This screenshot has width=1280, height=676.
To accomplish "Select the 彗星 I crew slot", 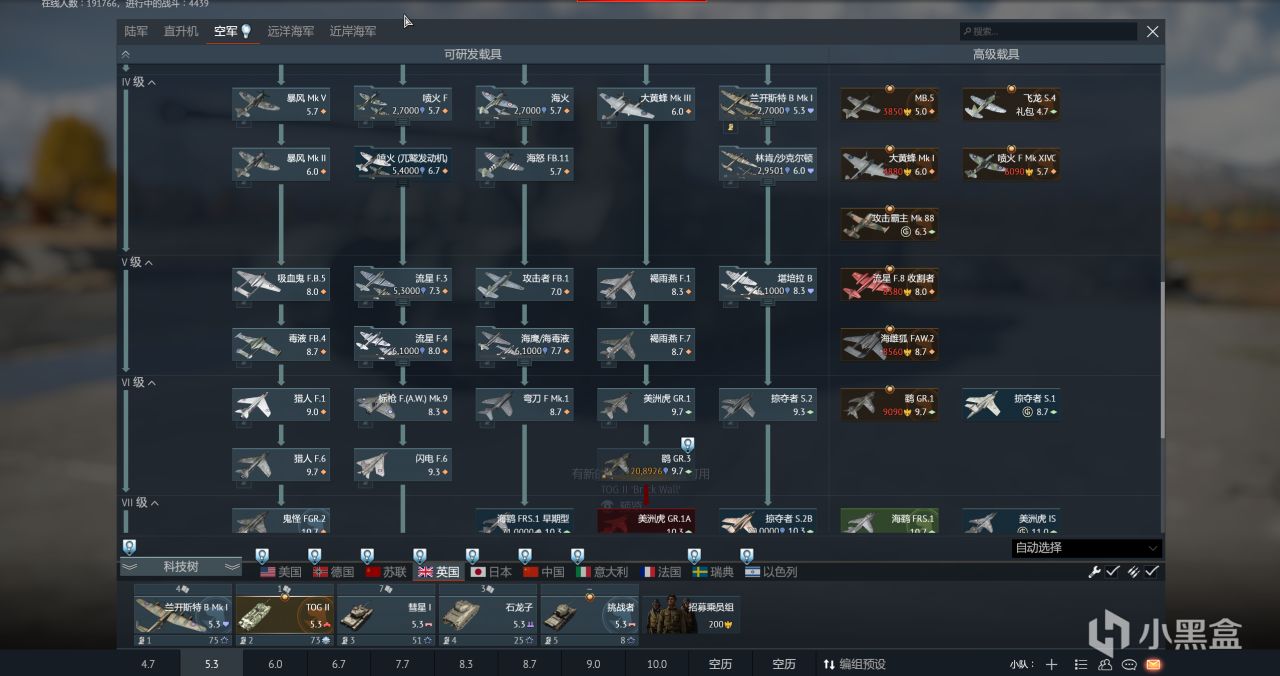I will [386, 616].
